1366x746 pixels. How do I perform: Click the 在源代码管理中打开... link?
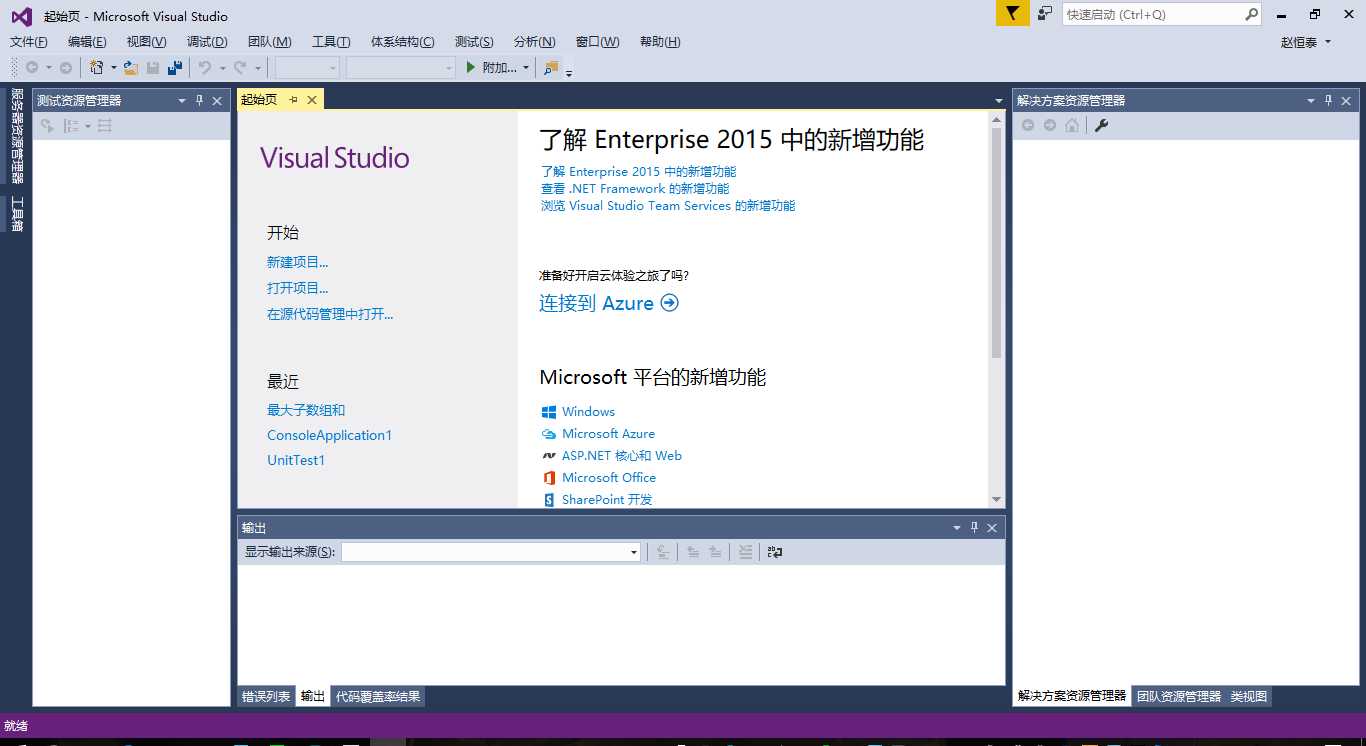point(330,314)
